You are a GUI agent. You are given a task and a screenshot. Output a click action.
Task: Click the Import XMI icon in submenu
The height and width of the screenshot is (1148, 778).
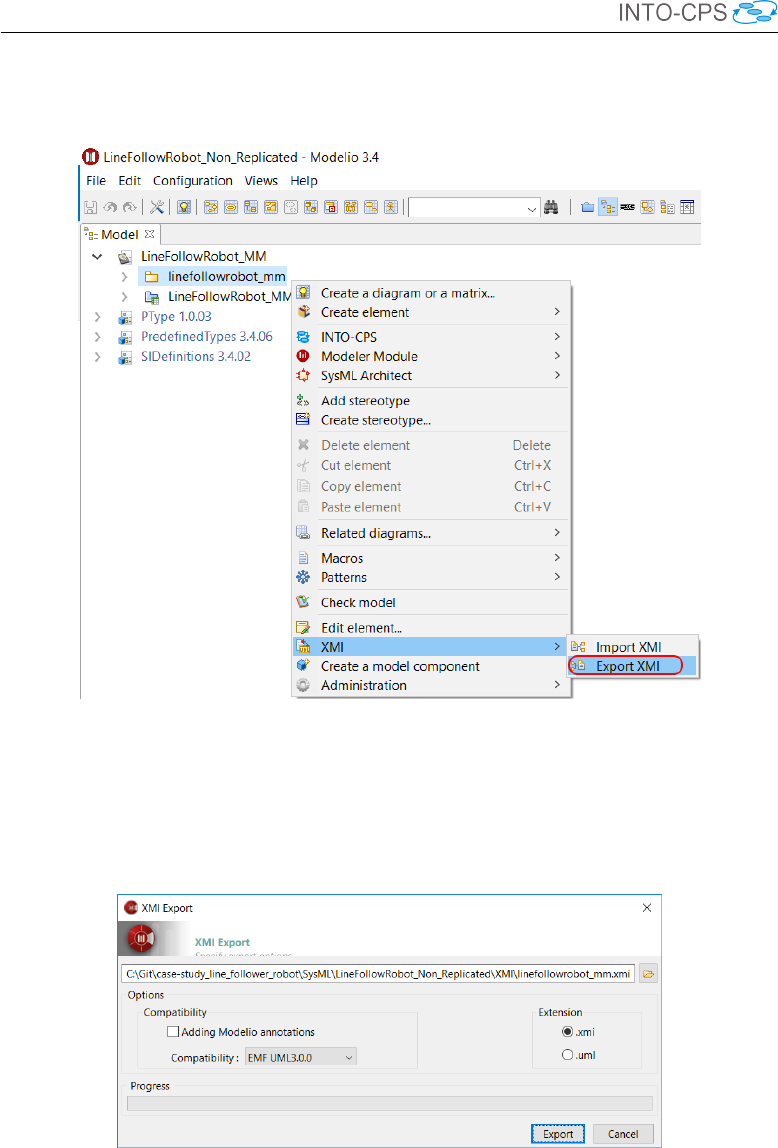(x=578, y=647)
